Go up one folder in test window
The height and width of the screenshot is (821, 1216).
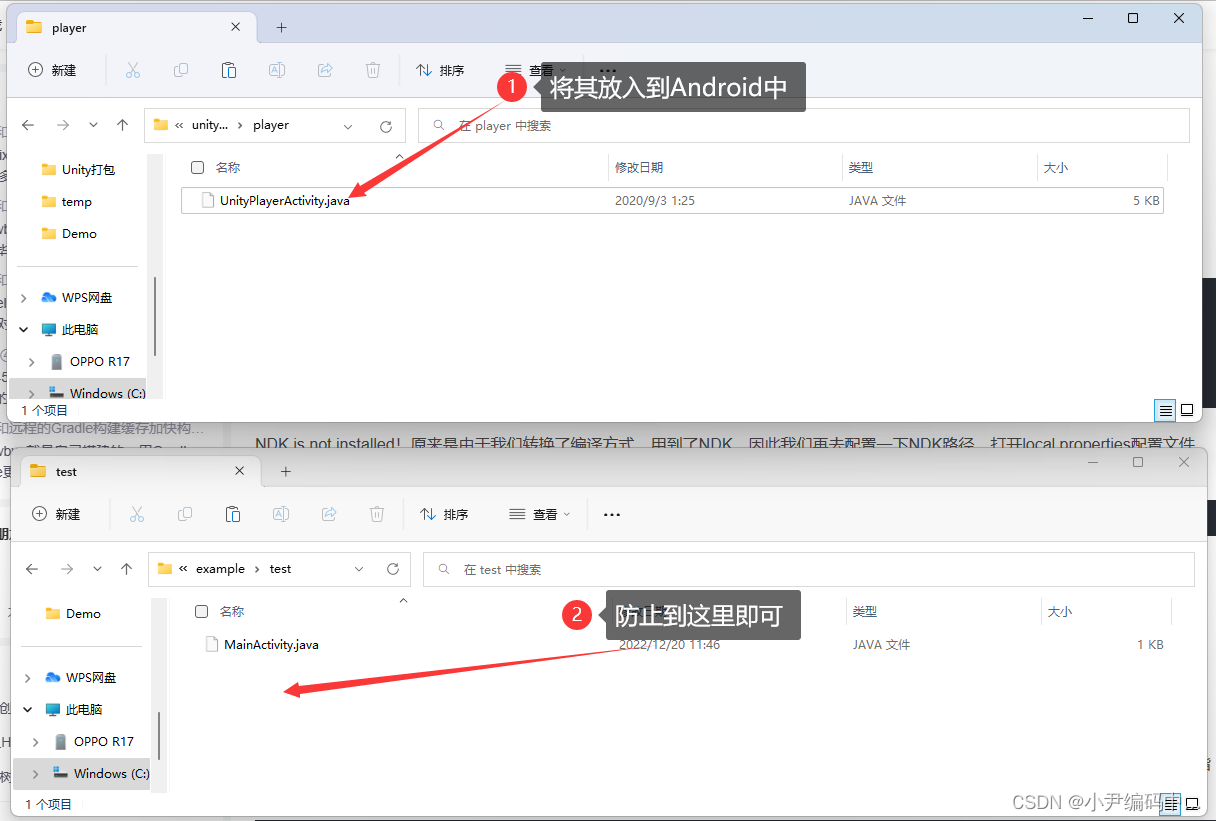126,569
